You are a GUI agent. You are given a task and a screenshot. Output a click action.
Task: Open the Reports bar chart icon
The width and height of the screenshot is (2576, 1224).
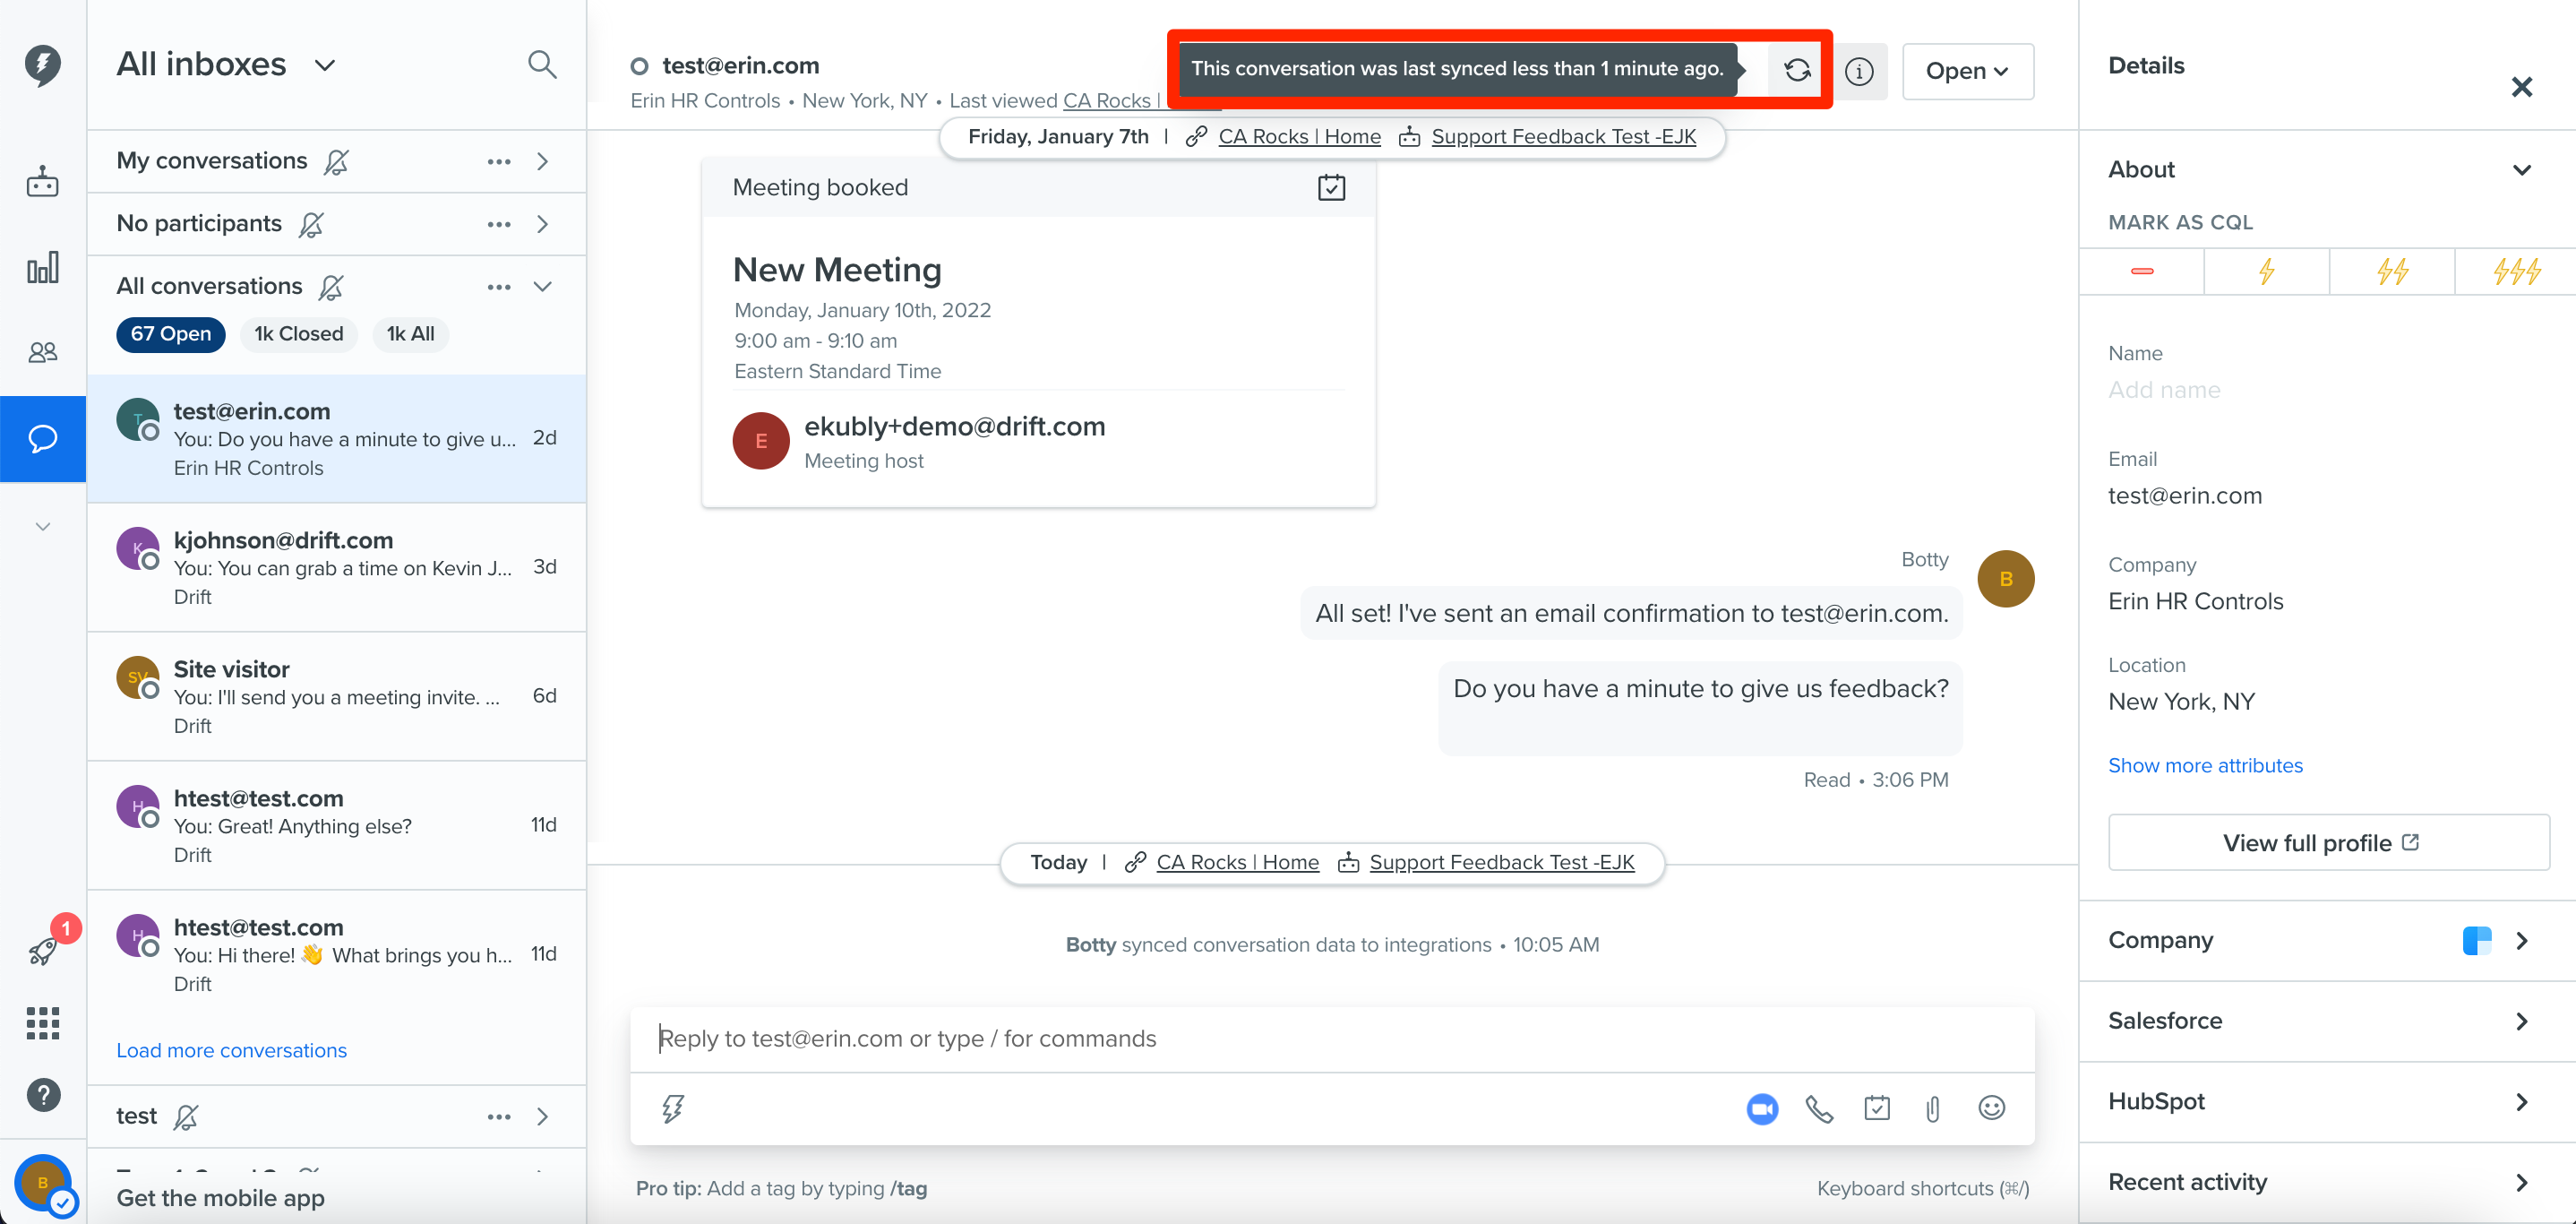[43, 267]
